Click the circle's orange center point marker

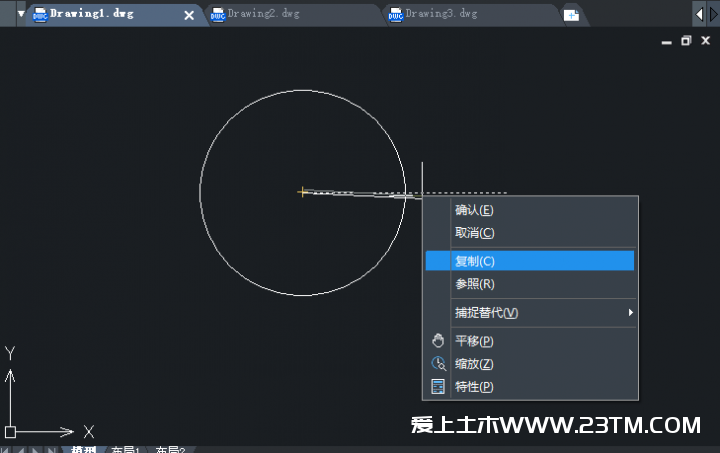click(x=302, y=191)
